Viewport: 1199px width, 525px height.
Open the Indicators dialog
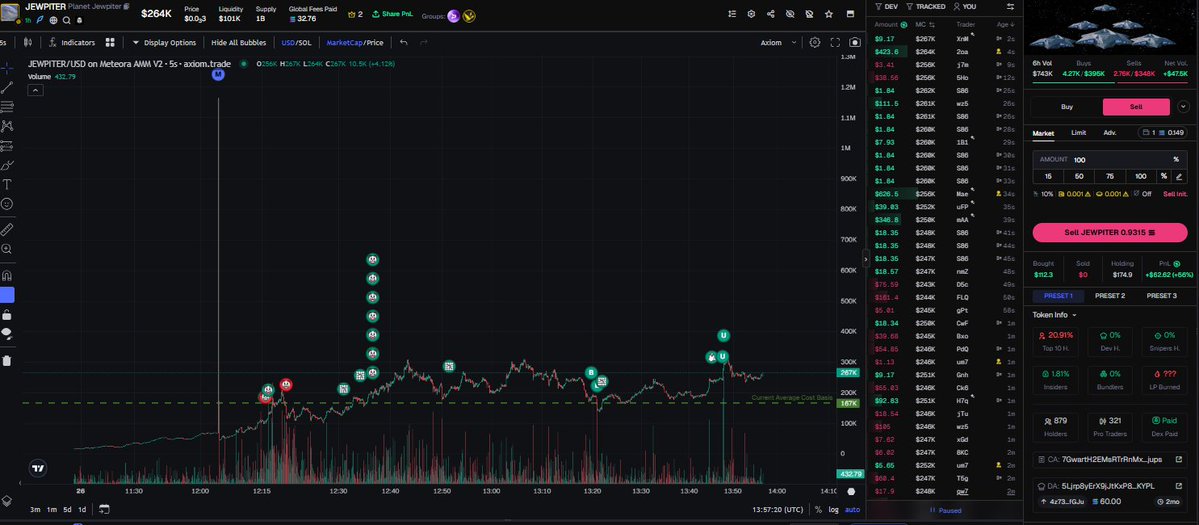click(72, 43)
